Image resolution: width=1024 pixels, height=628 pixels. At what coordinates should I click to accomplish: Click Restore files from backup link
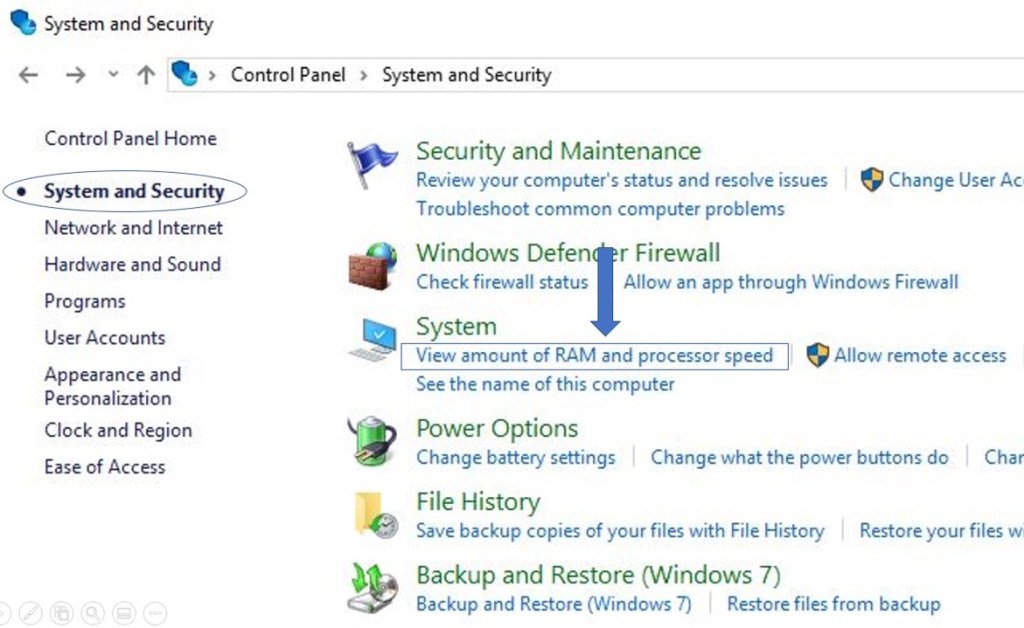pos(833,604)
